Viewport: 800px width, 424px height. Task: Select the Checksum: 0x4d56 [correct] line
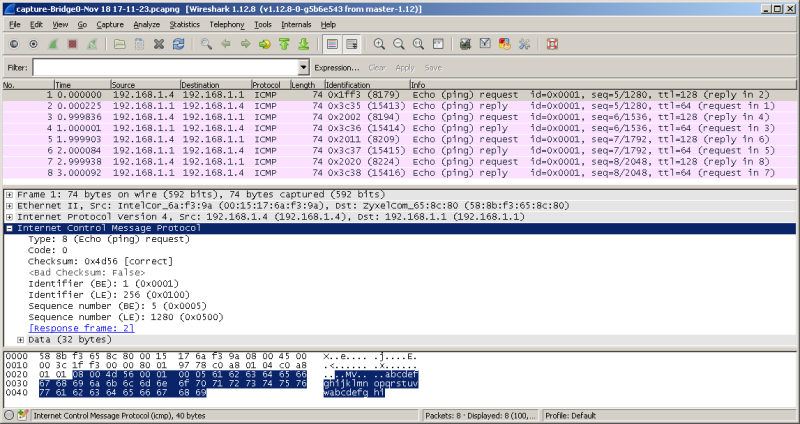click(101, 261)
